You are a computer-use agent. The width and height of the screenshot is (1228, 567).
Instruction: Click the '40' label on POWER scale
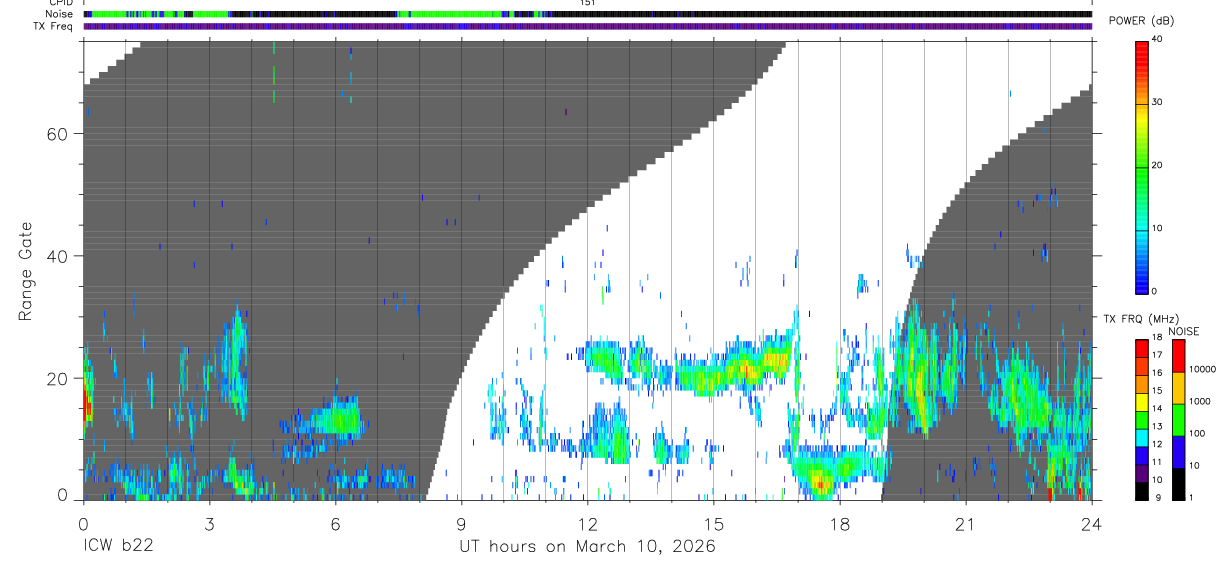point(1158,40)
